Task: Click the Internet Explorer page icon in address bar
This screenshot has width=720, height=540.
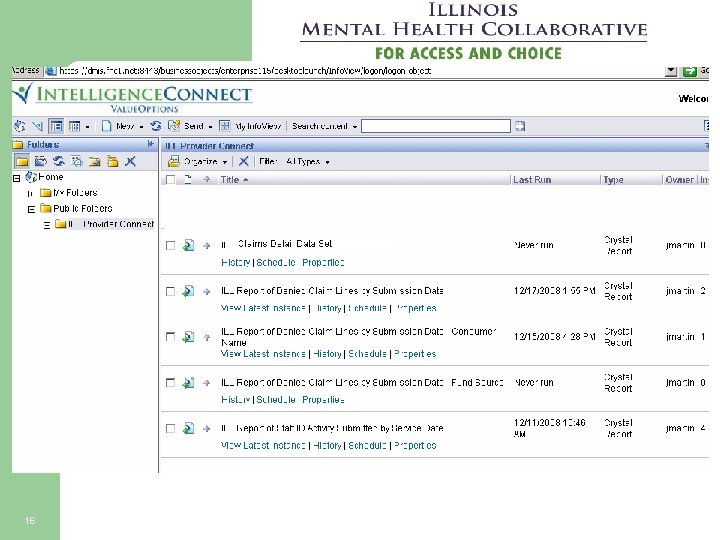Action: pos(51,71)
